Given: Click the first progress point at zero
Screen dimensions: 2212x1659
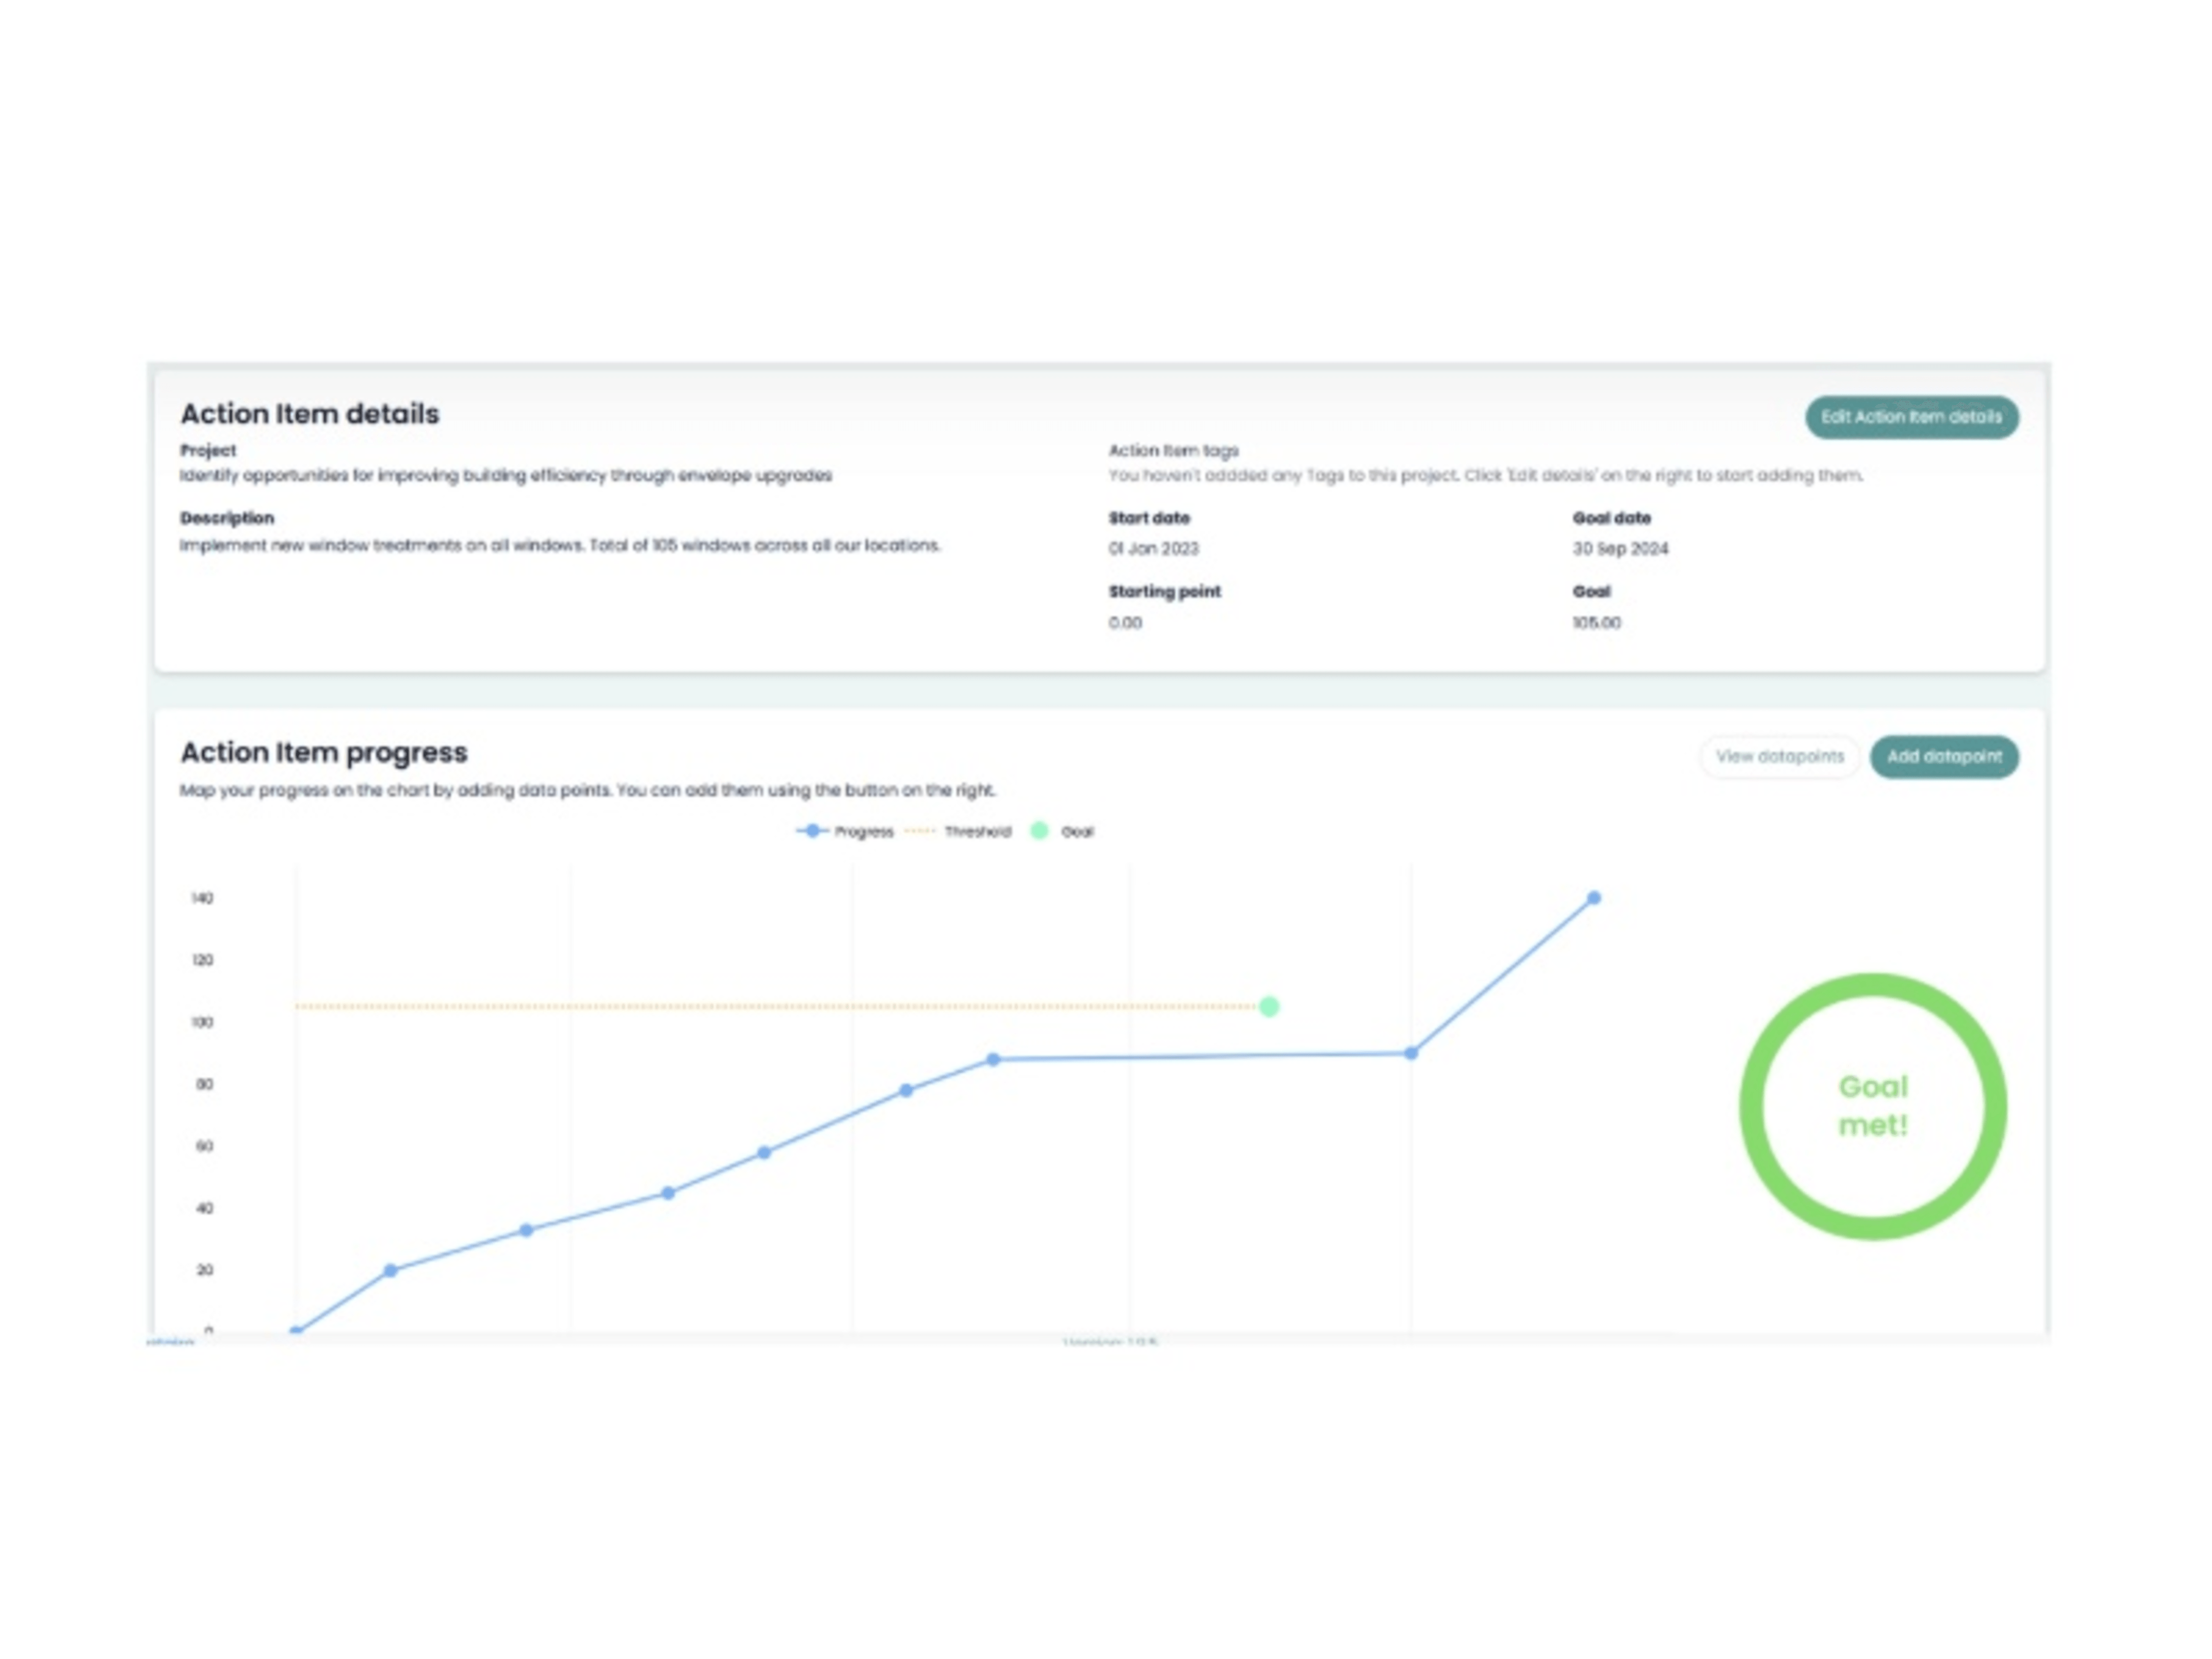Looking at the screenshot, I should click(296, 1331).
